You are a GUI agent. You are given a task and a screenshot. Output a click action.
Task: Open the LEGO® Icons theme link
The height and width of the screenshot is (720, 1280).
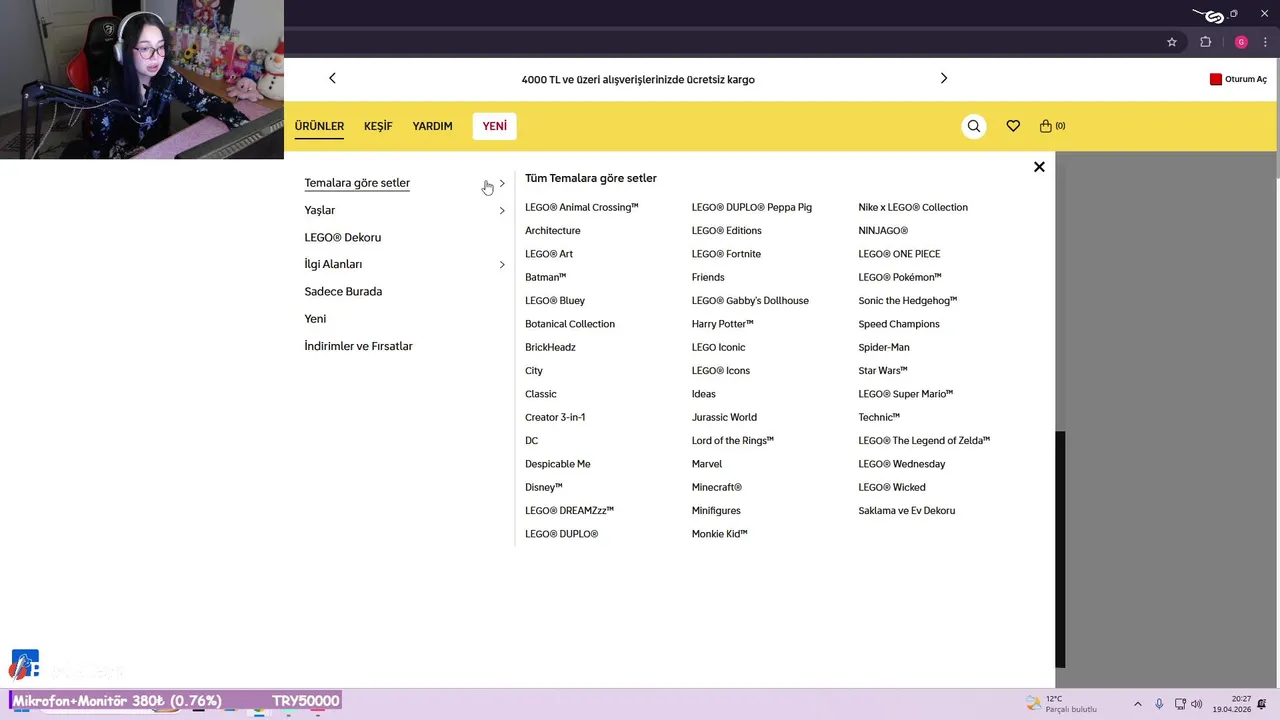pos(721,370)
